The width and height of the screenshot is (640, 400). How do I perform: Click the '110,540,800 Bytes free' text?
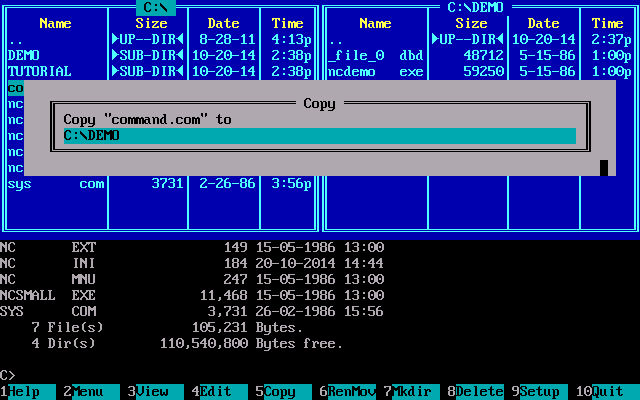coord(251,344)
